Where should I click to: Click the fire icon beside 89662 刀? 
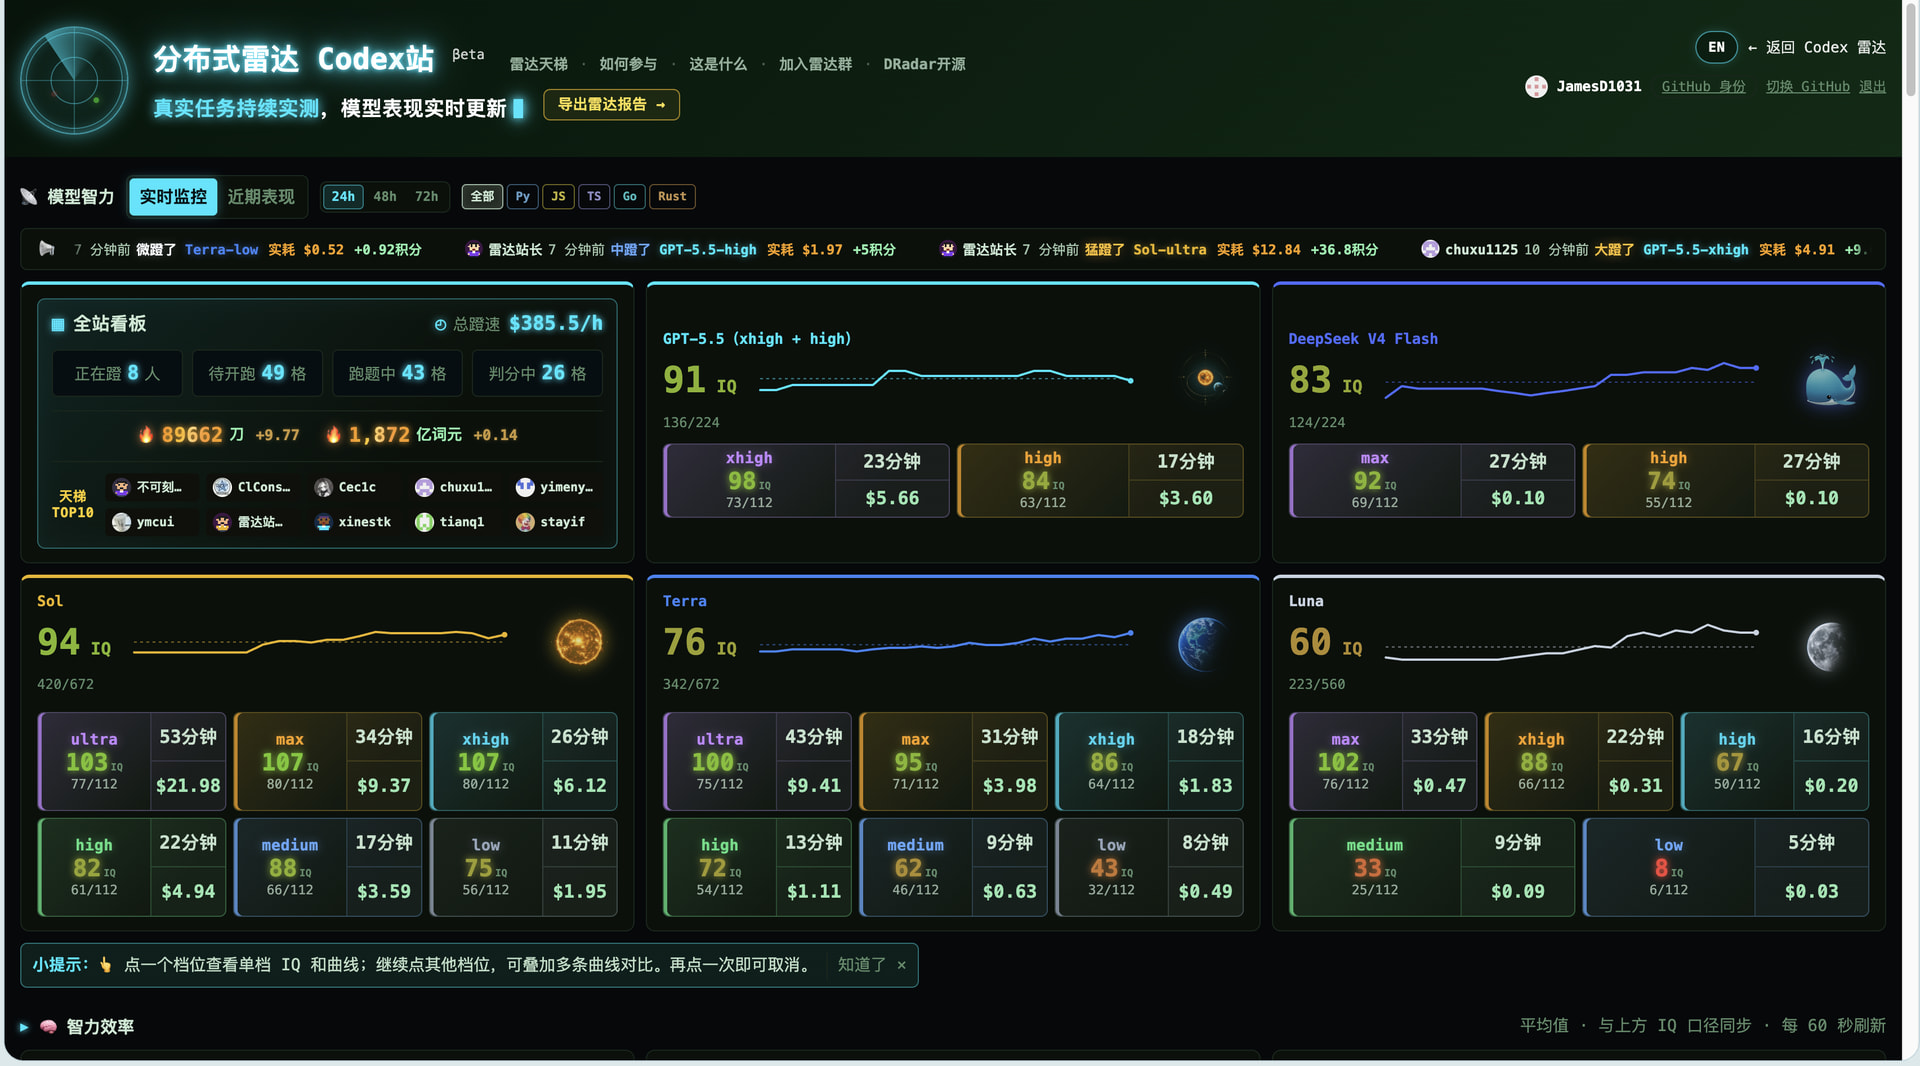click(146, 434)
